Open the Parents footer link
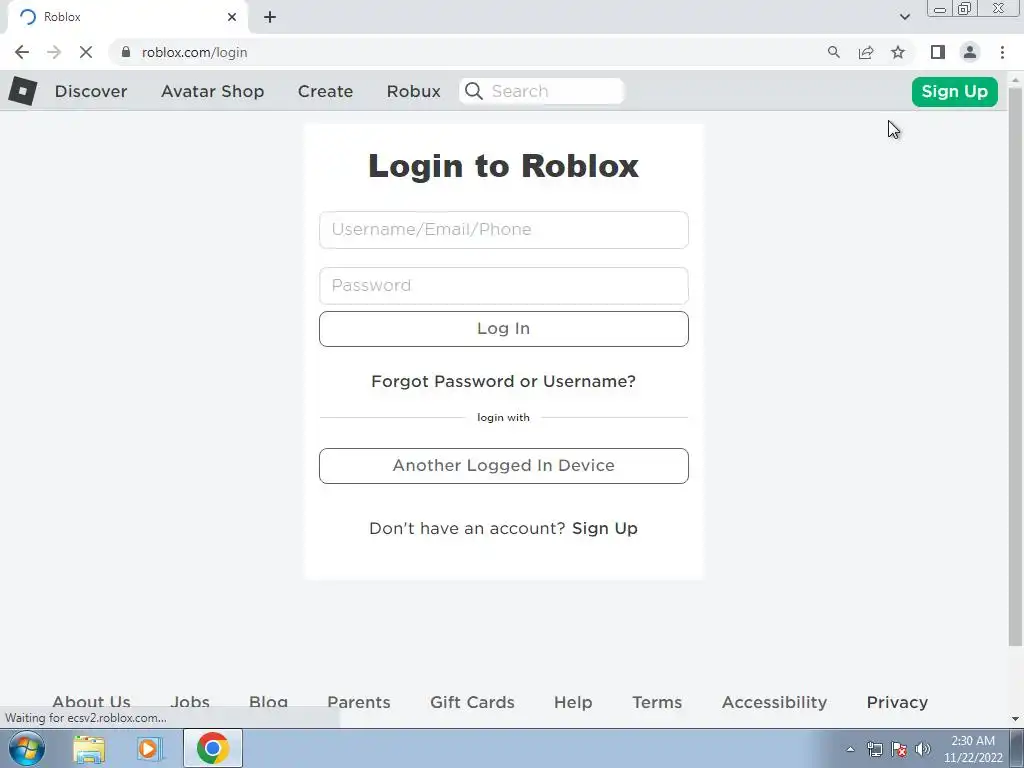1024x768 pixels. 359,702
